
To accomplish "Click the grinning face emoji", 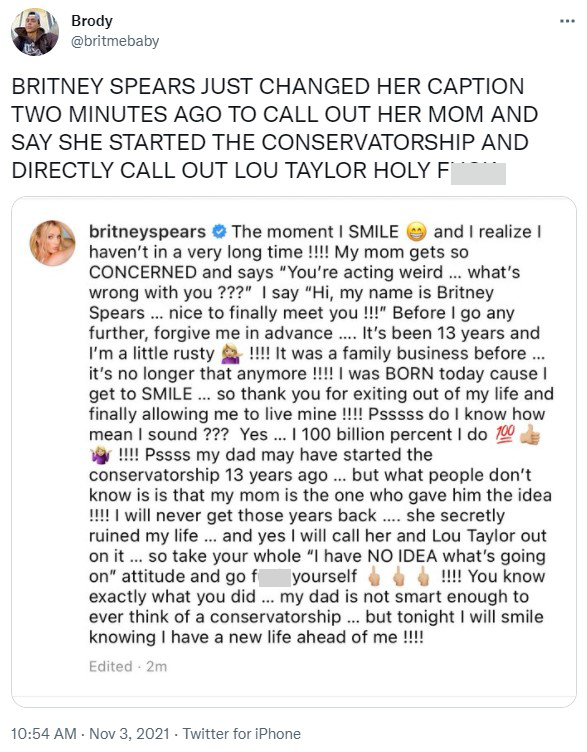I will pos(416,232).
